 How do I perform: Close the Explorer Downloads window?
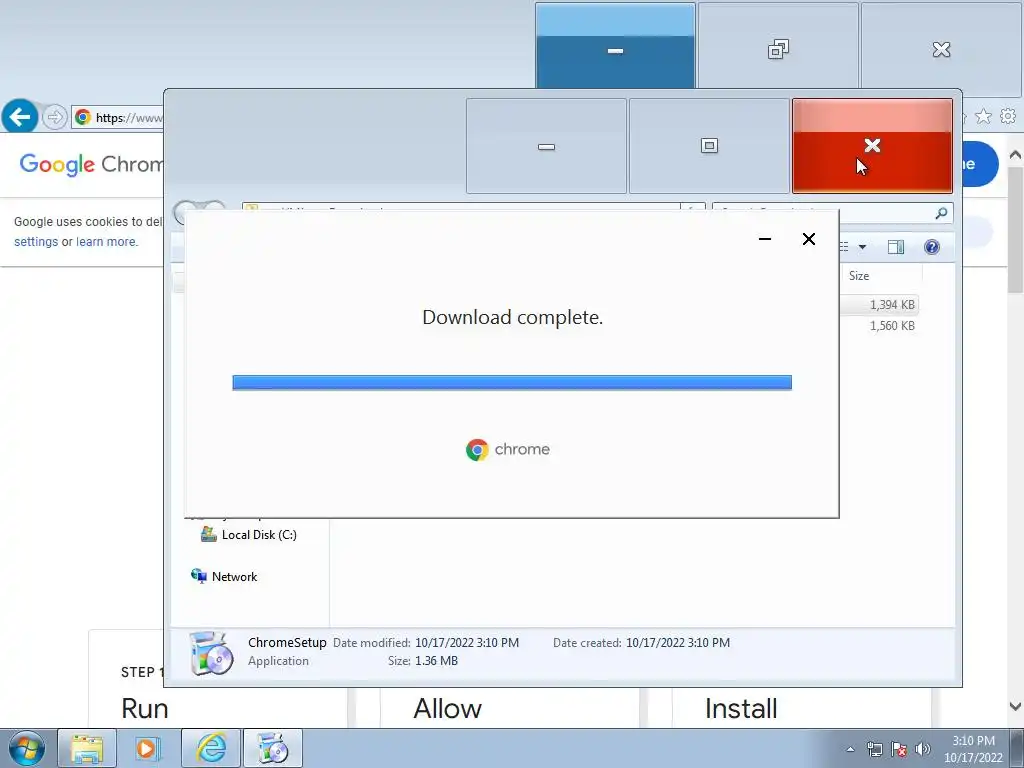[x=872, y=146]
